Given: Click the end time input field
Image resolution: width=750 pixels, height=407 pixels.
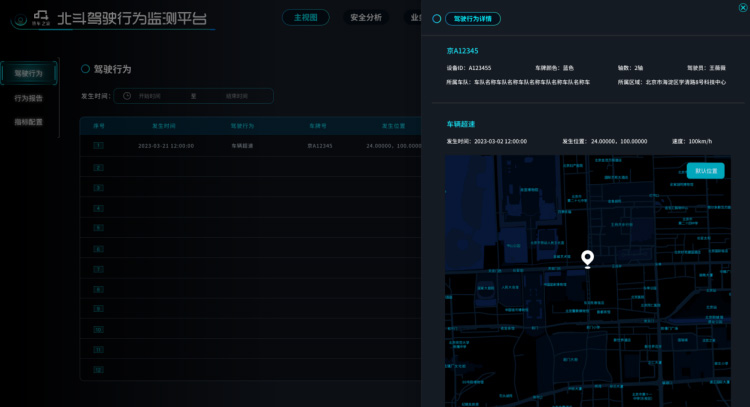Looking at the screenshot, I should [236, 96].
